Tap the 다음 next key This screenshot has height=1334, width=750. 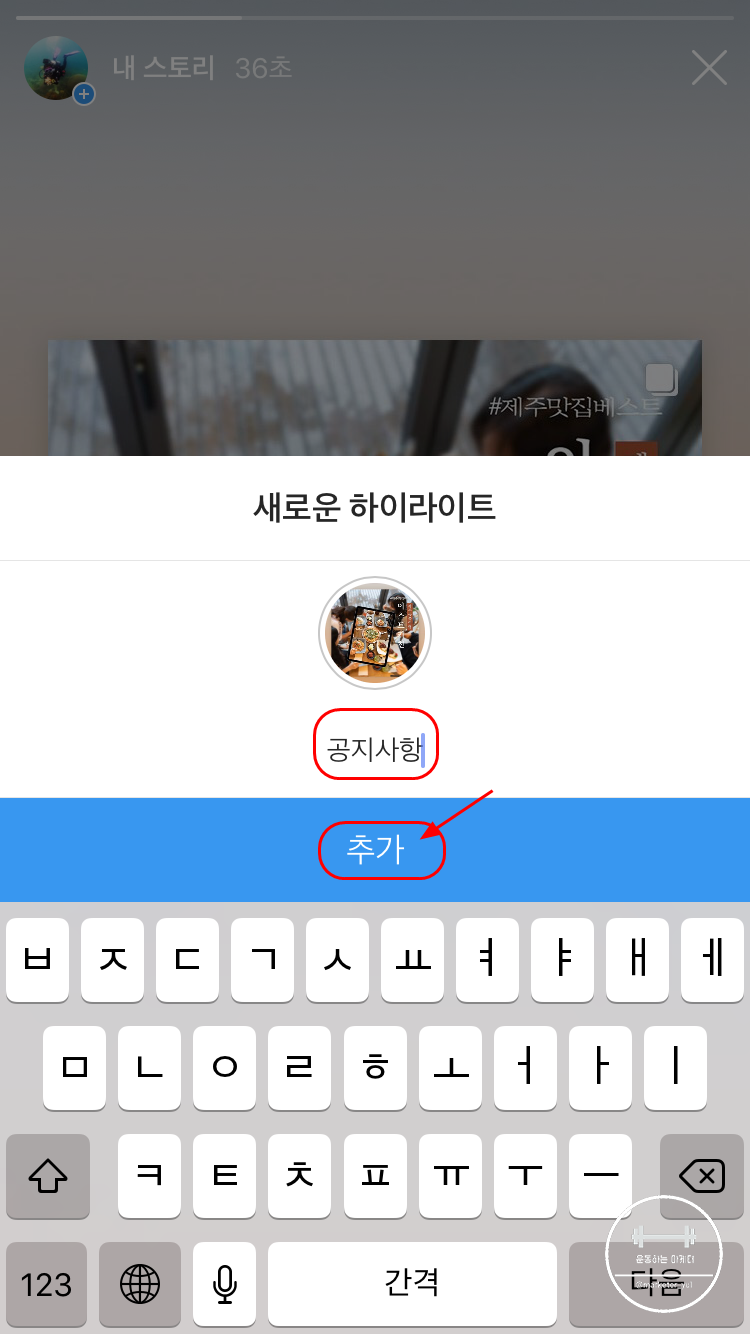coord(656,1284)
